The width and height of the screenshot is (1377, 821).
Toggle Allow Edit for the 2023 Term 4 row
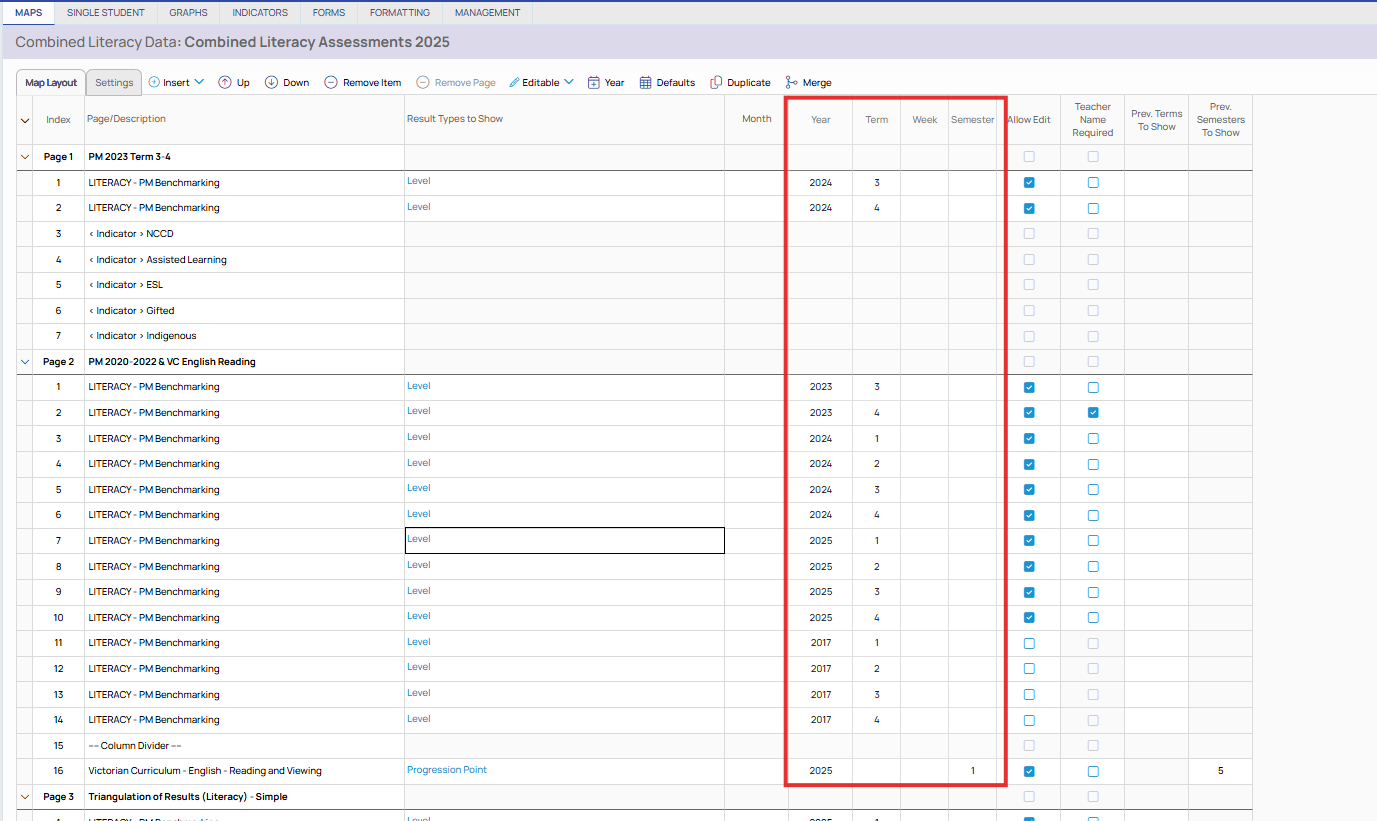pos(1029,413)
